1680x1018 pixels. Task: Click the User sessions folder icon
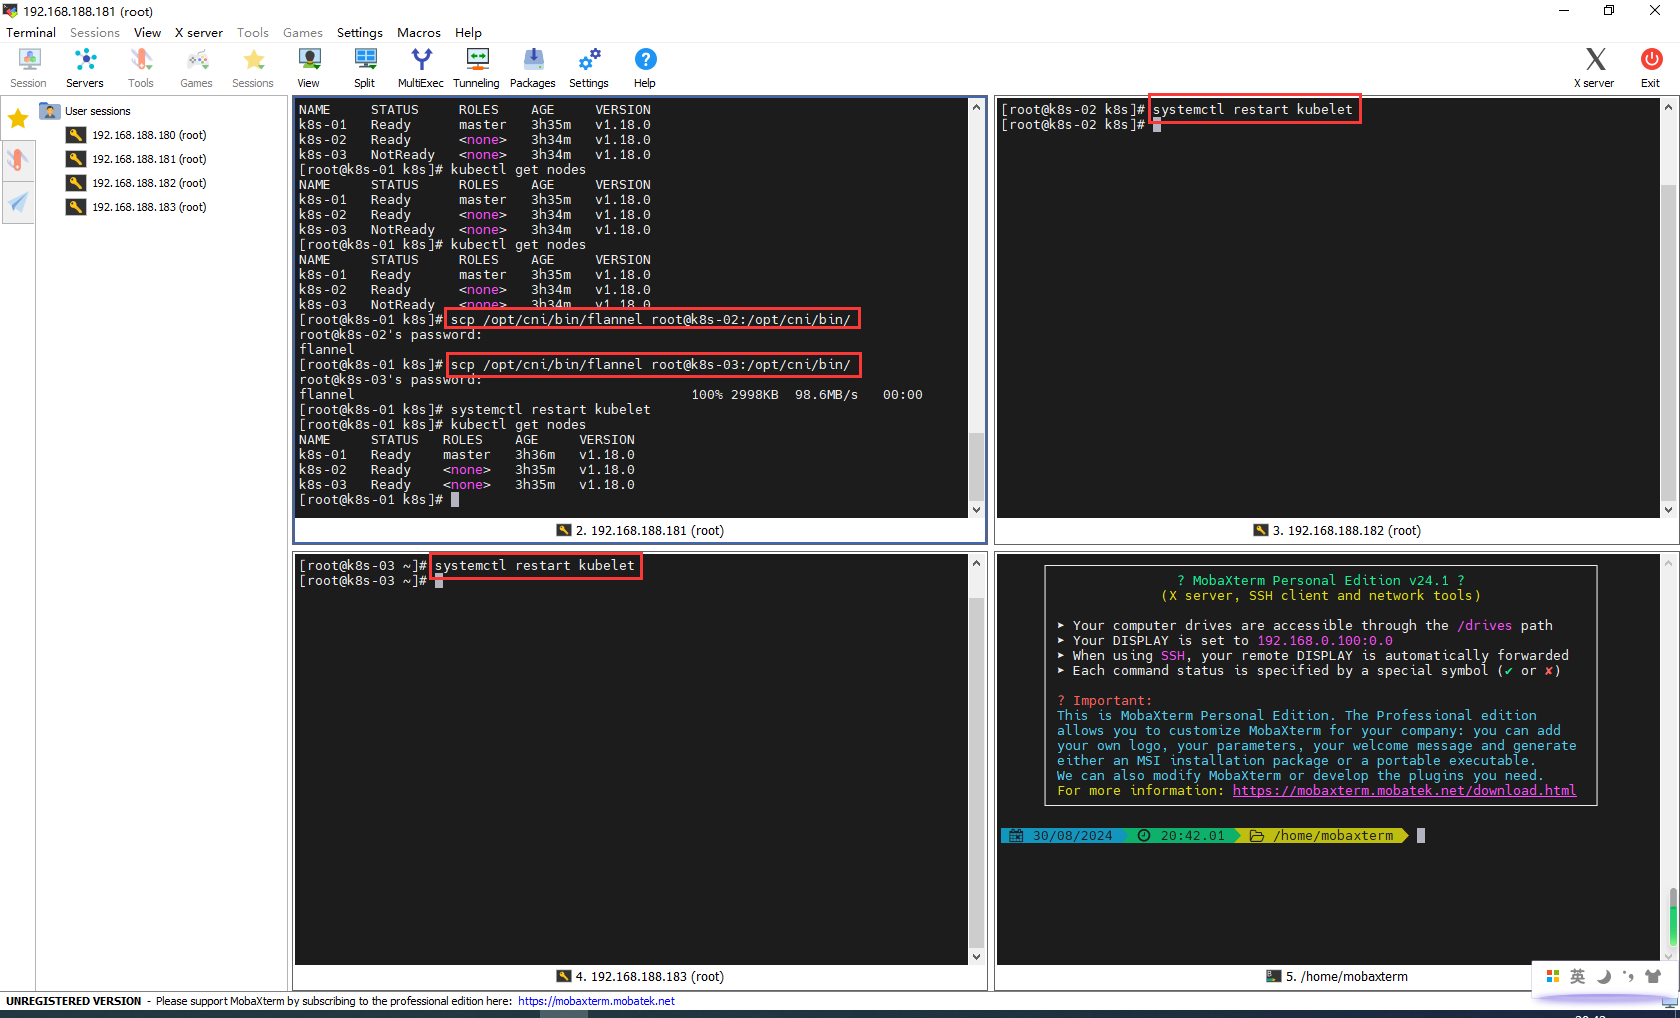click(x=50, y=111)
